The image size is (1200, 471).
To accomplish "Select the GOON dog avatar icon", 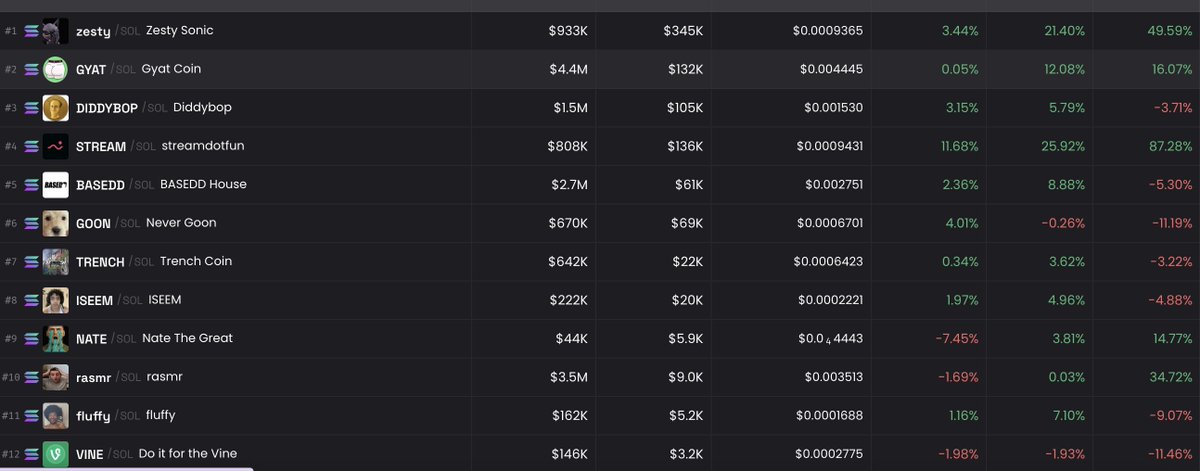I will pos(56,223).
